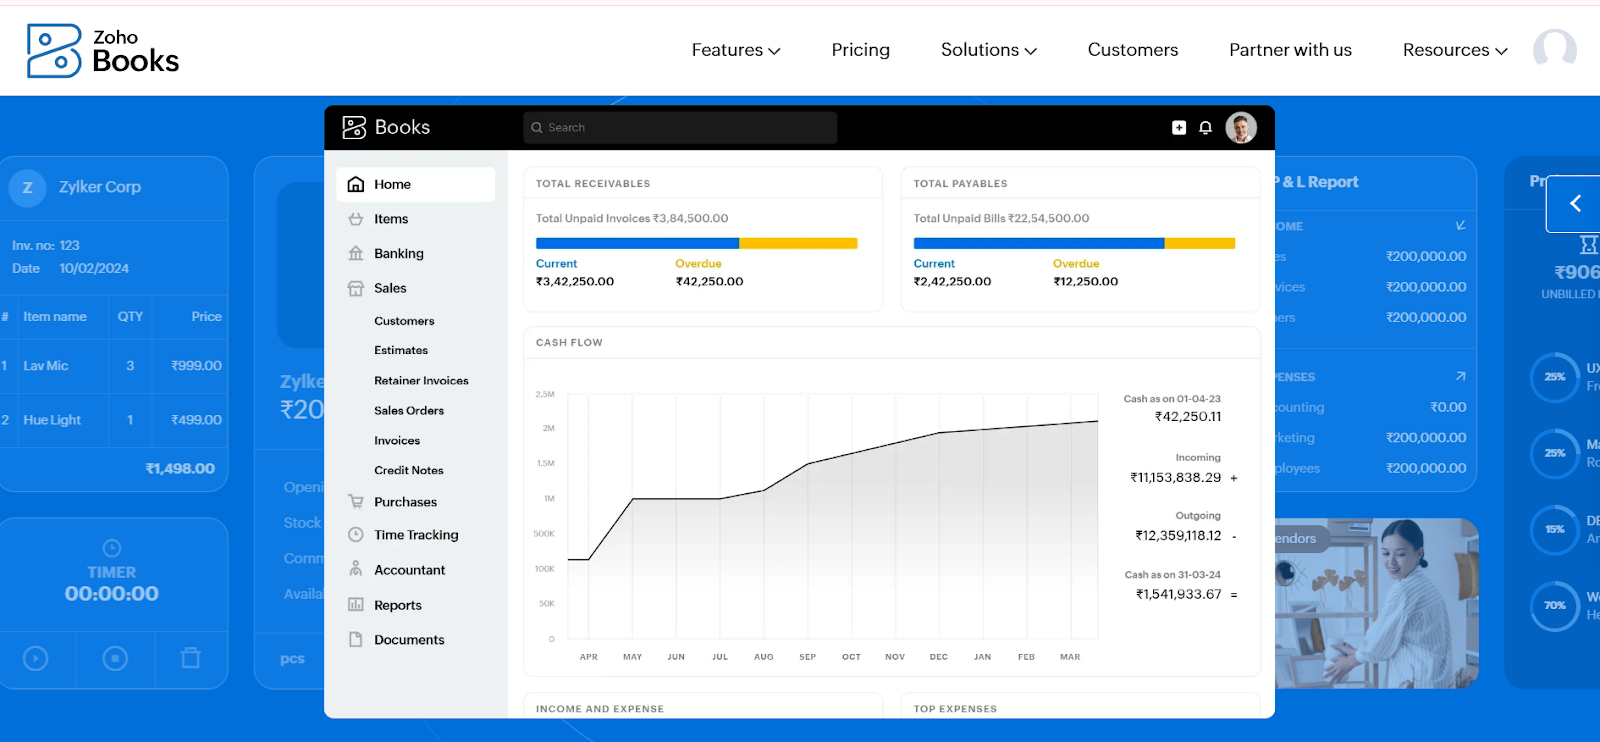Click the quick create plus icon
1600x742 pixels.
click(1179, 127)
